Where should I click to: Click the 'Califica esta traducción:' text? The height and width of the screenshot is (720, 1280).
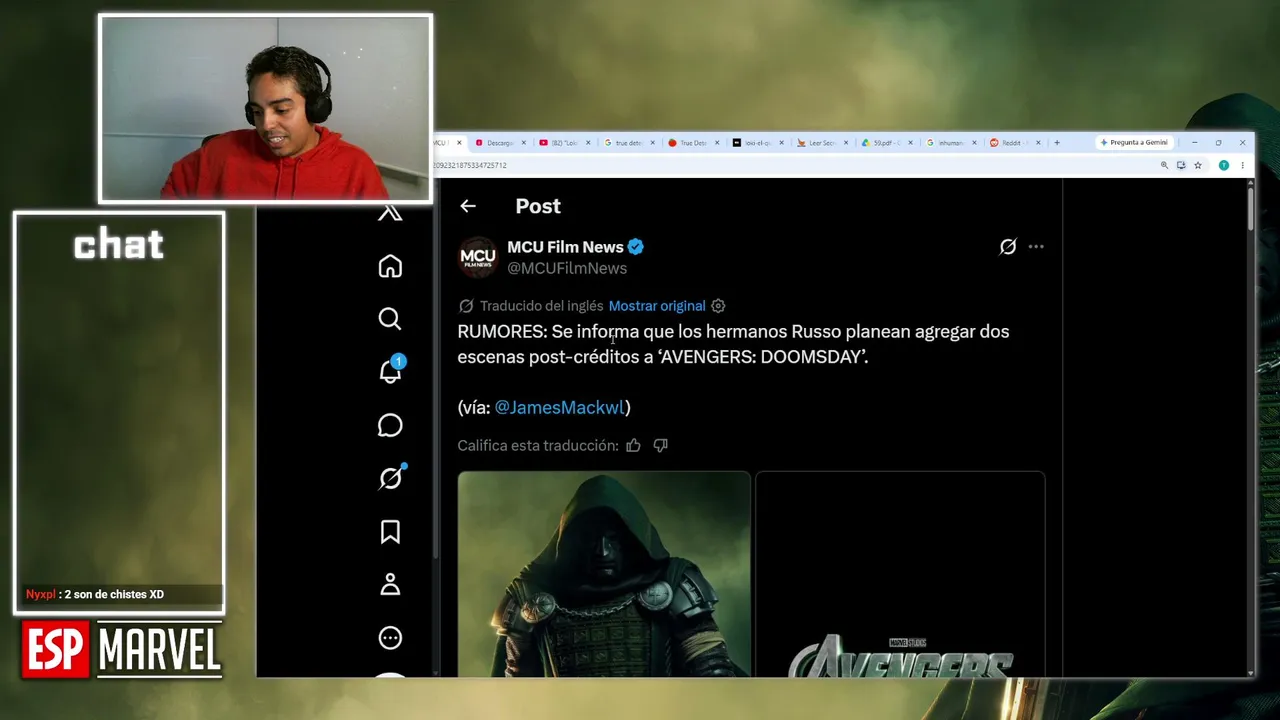538,446
